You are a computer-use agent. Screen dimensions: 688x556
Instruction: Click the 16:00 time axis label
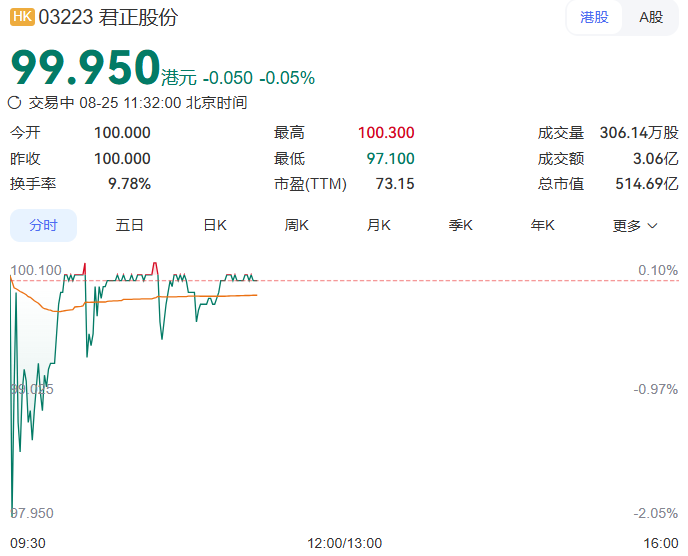661,543
